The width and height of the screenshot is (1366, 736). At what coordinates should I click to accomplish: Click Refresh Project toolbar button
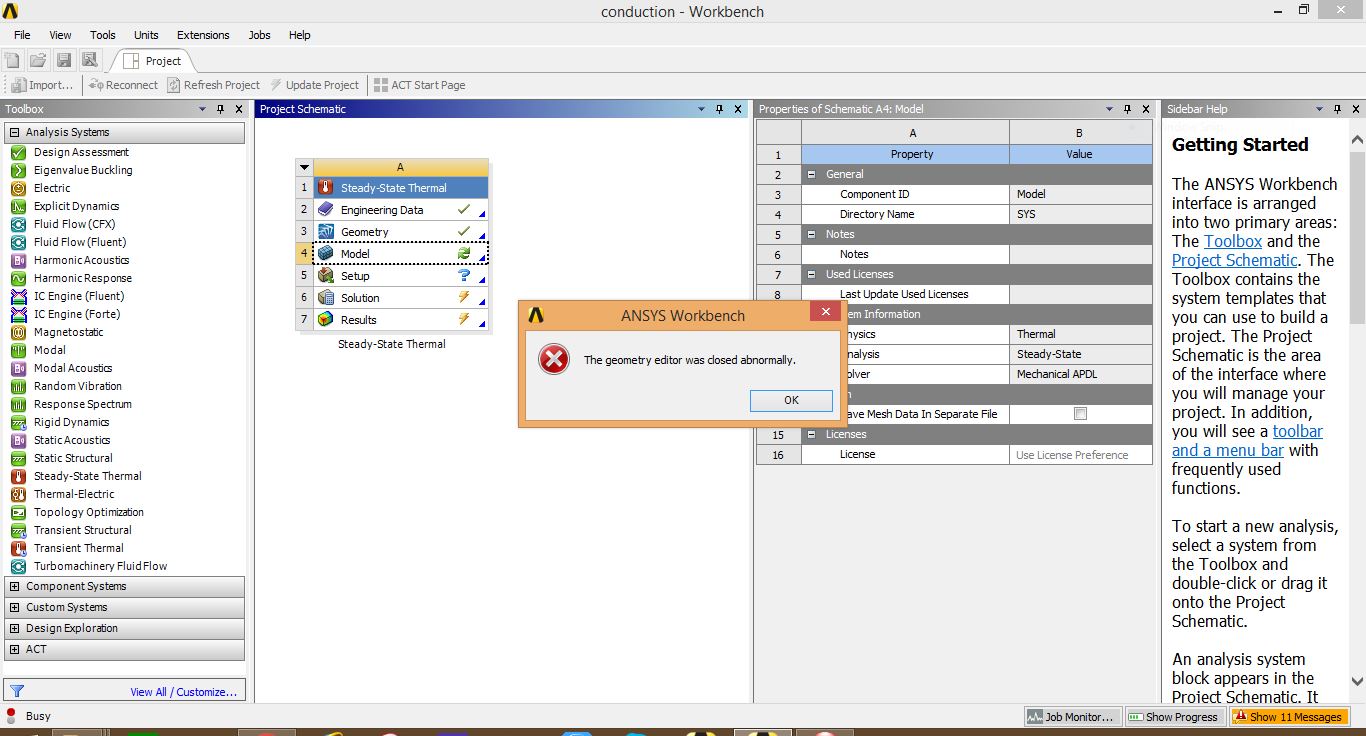[x=214, y=85]
